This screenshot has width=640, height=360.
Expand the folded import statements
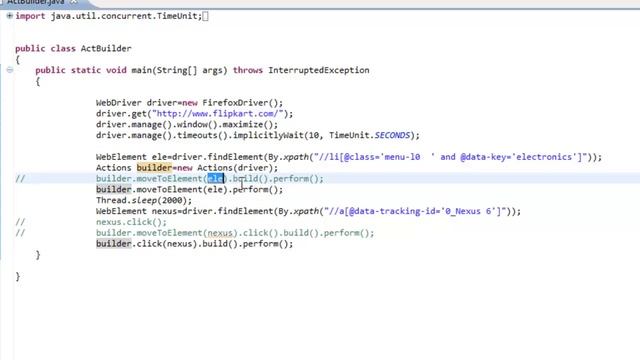pyautogui.click(x=9, y=16)
